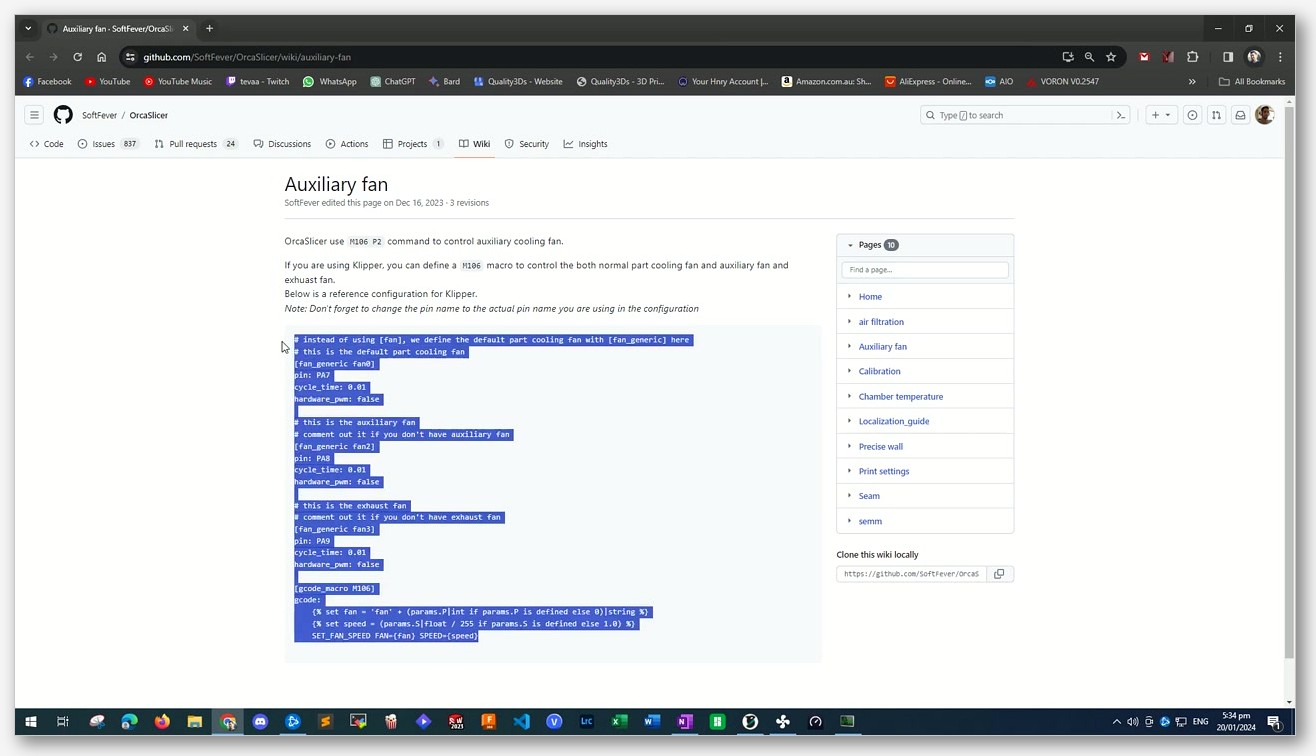Open the GitHub notifications inbox
Image resolution: width=1316 pixels, height=756 pixels.
[x=1240, y=115]
